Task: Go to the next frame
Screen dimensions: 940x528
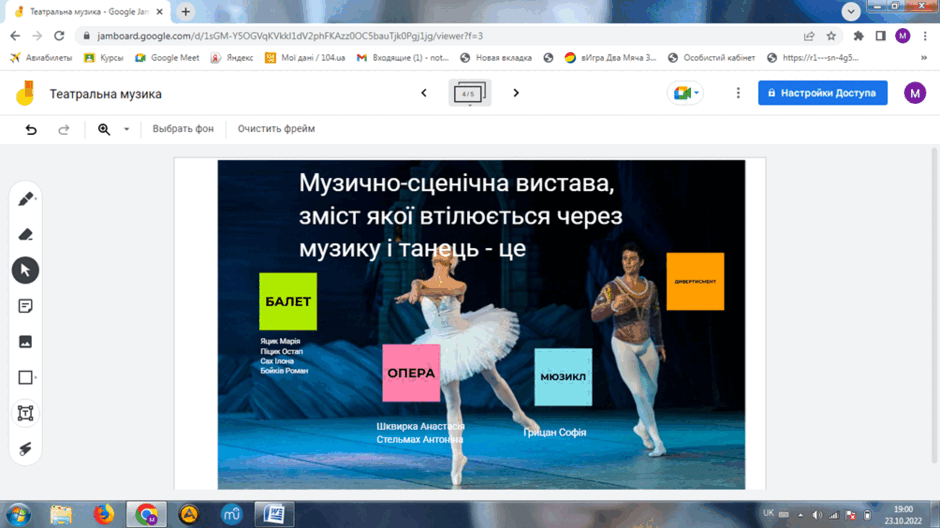Action: (x=516, y=93)
